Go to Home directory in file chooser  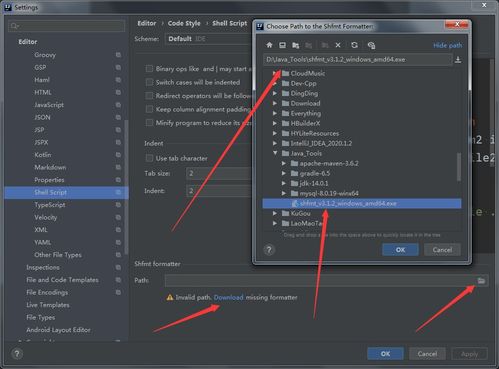pyautogui.click(x=269, y=45)
